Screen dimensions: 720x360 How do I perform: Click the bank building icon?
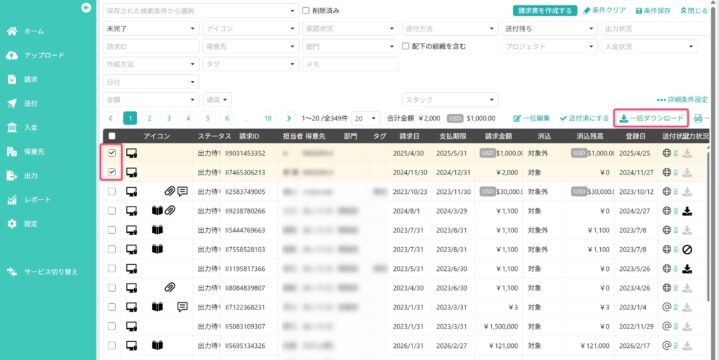coord(12,127)
